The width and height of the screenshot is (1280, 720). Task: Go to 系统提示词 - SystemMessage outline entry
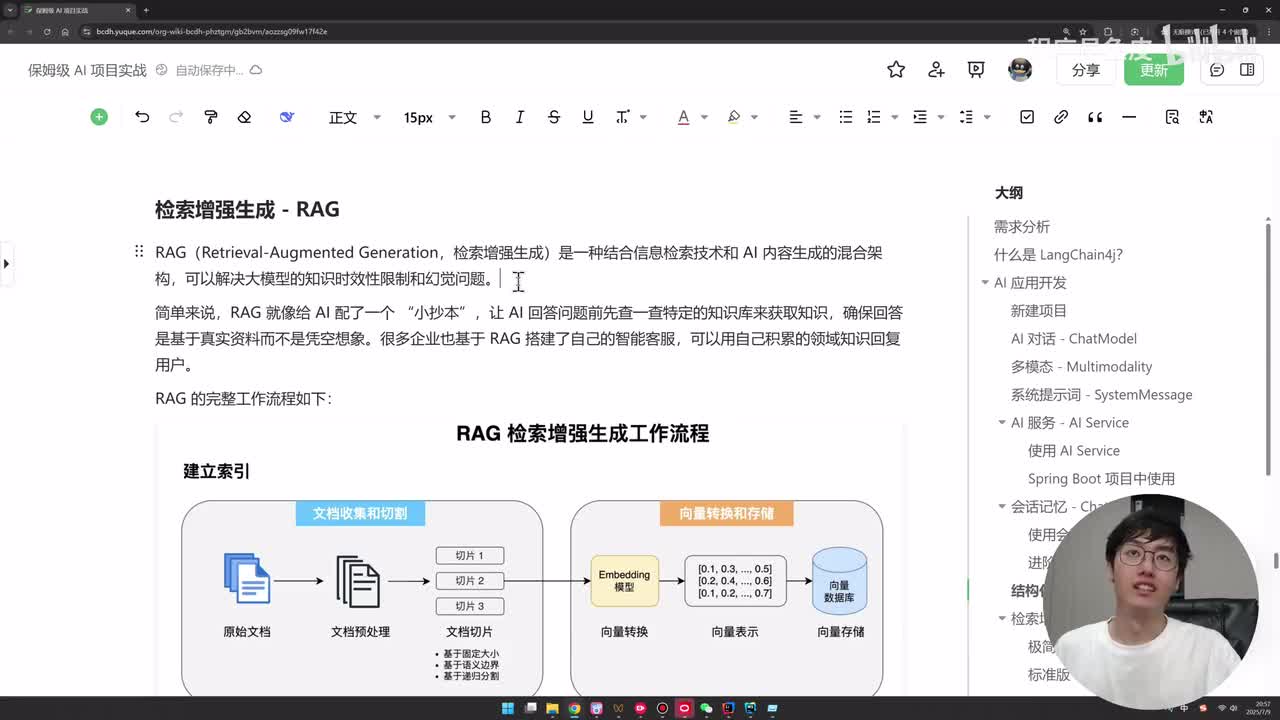click(x=1101, y=395)
